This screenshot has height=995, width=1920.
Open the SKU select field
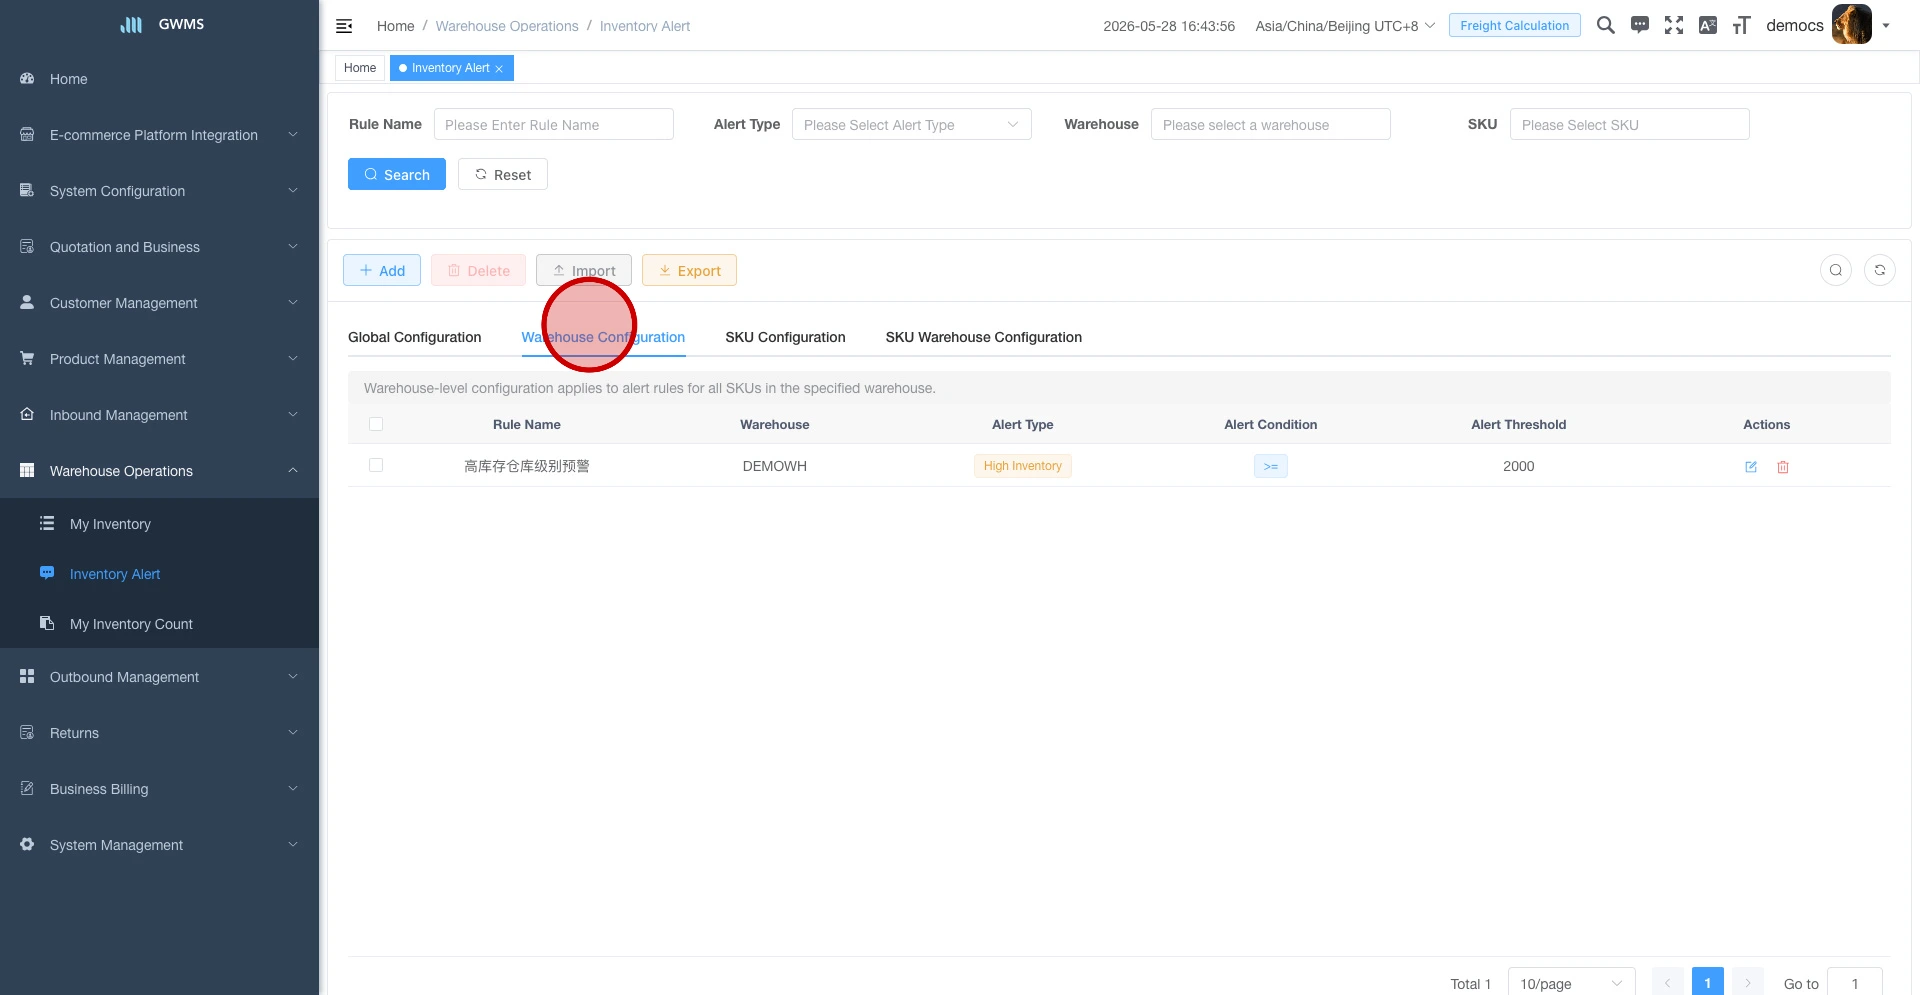pyautogui.click(x=1630, y=124)
